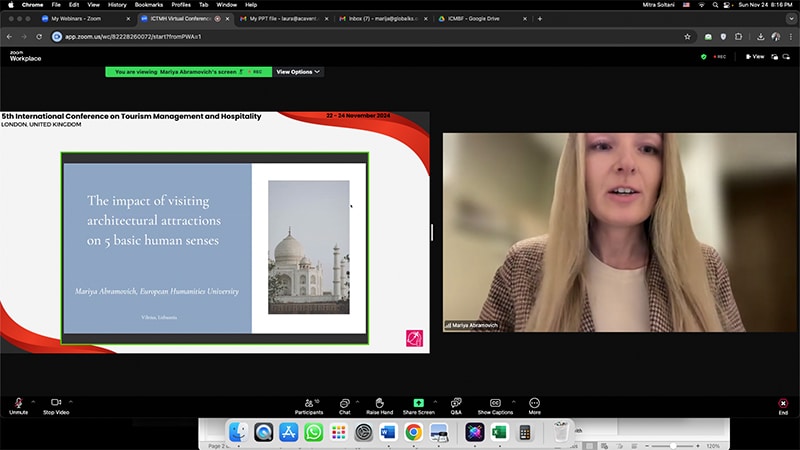Open the More options menu
Image resolution: width=800 pixels, height=450 pixels.
click(x=535, y=402)
